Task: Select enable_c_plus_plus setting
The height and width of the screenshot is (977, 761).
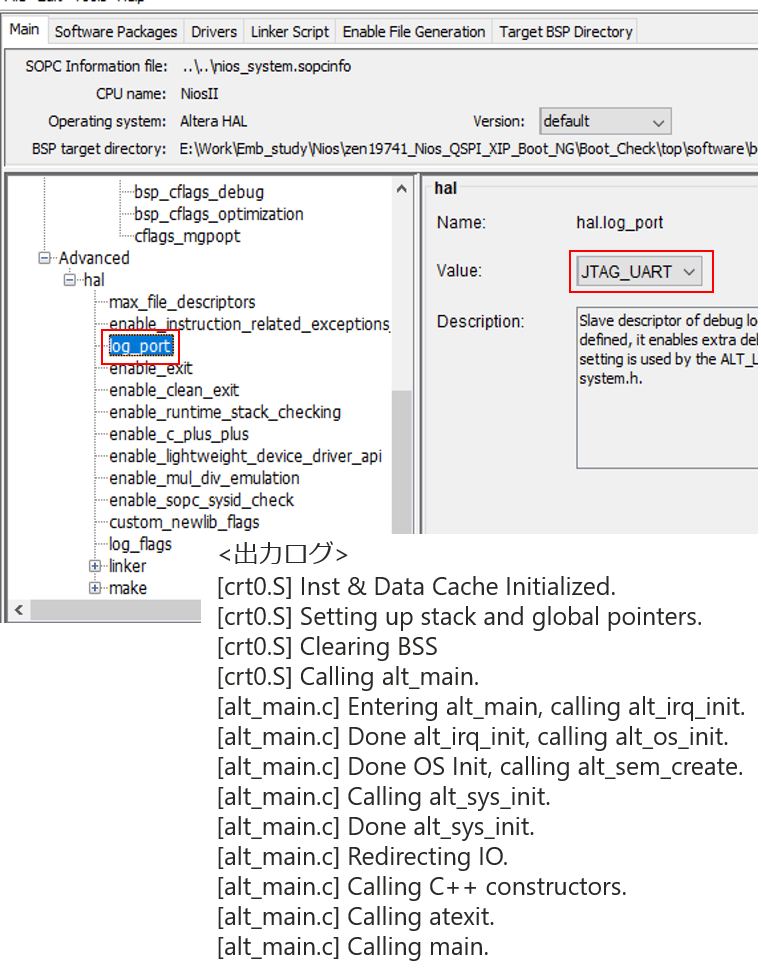Action: coord(179,434)
